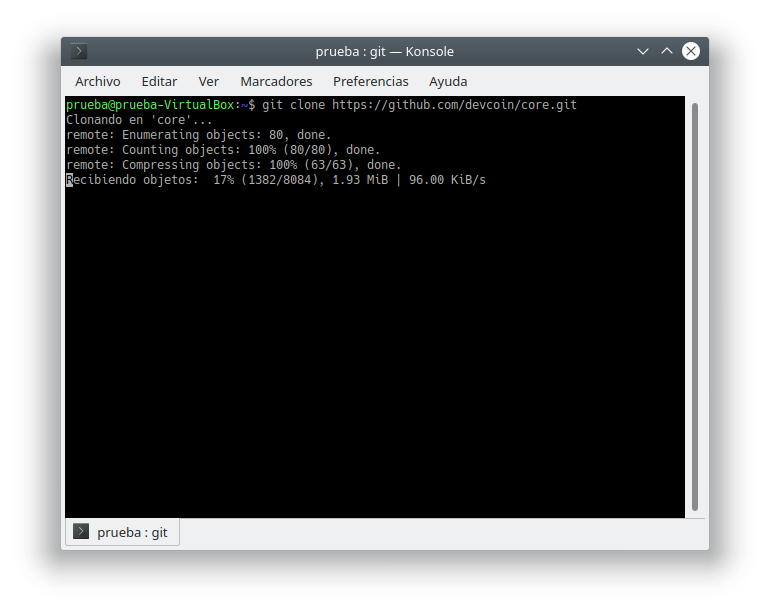Viewport: 770px width, 611px height.
Task: Click the Konsole terminal icon in title bar
Action: tap(79, 51)
